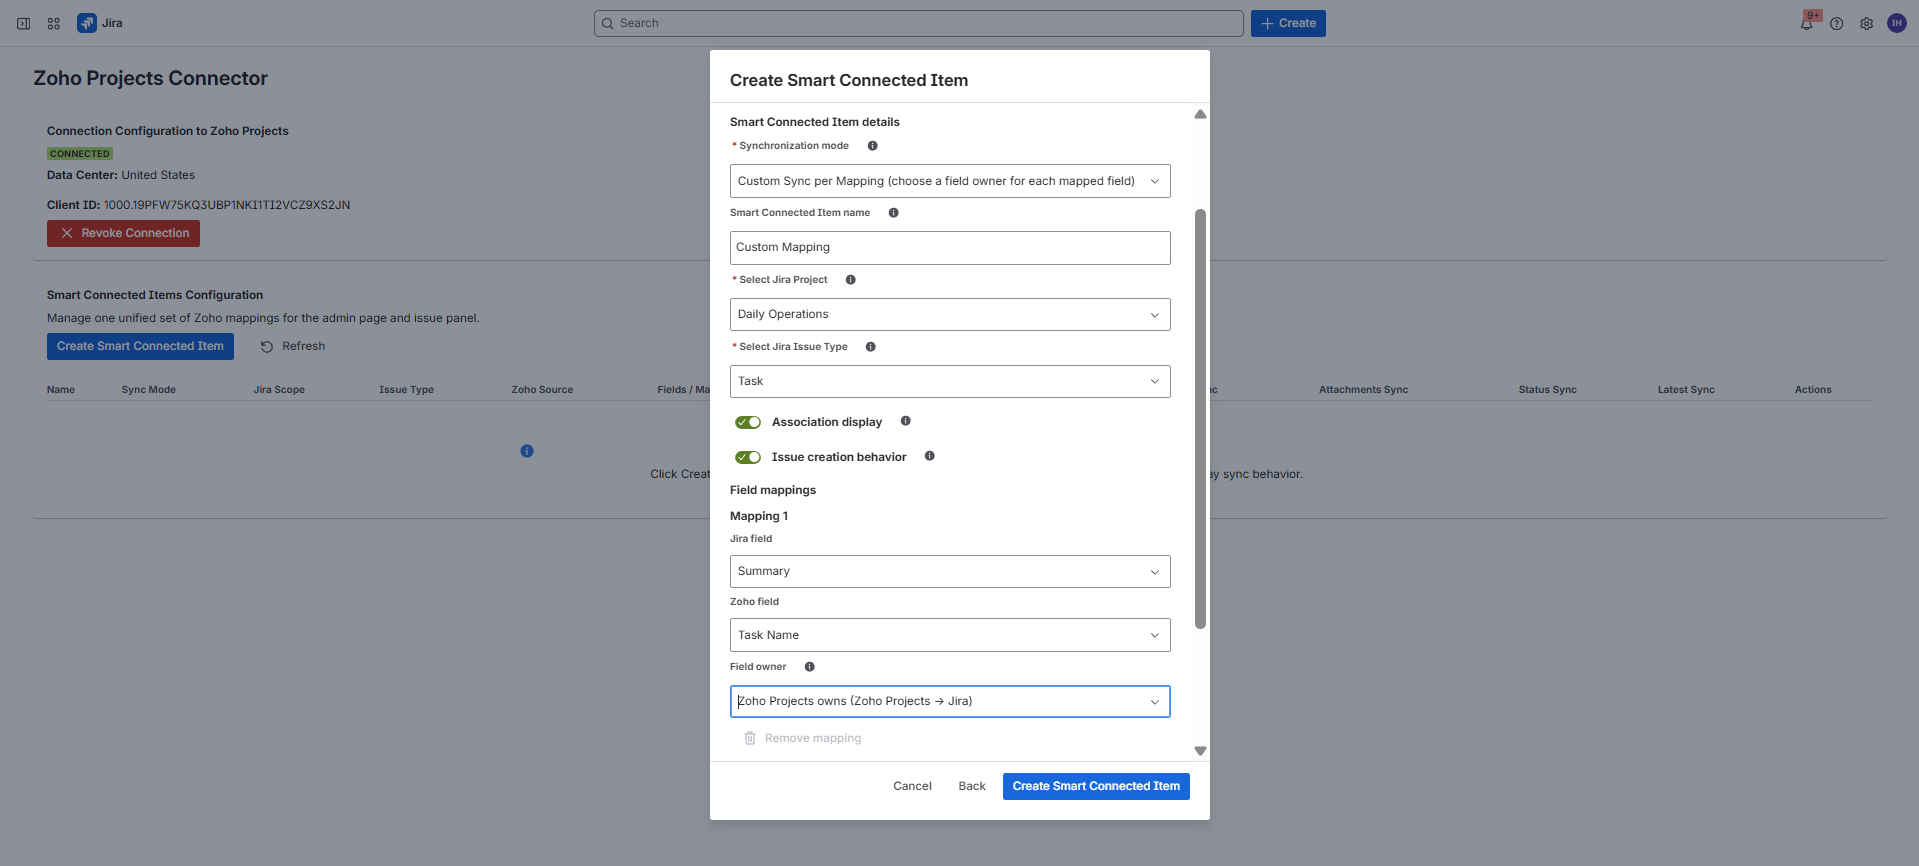Click the Issue creation behavior info icon
Viewport: 1919px width, 866px height.
(x=929, y=456)
